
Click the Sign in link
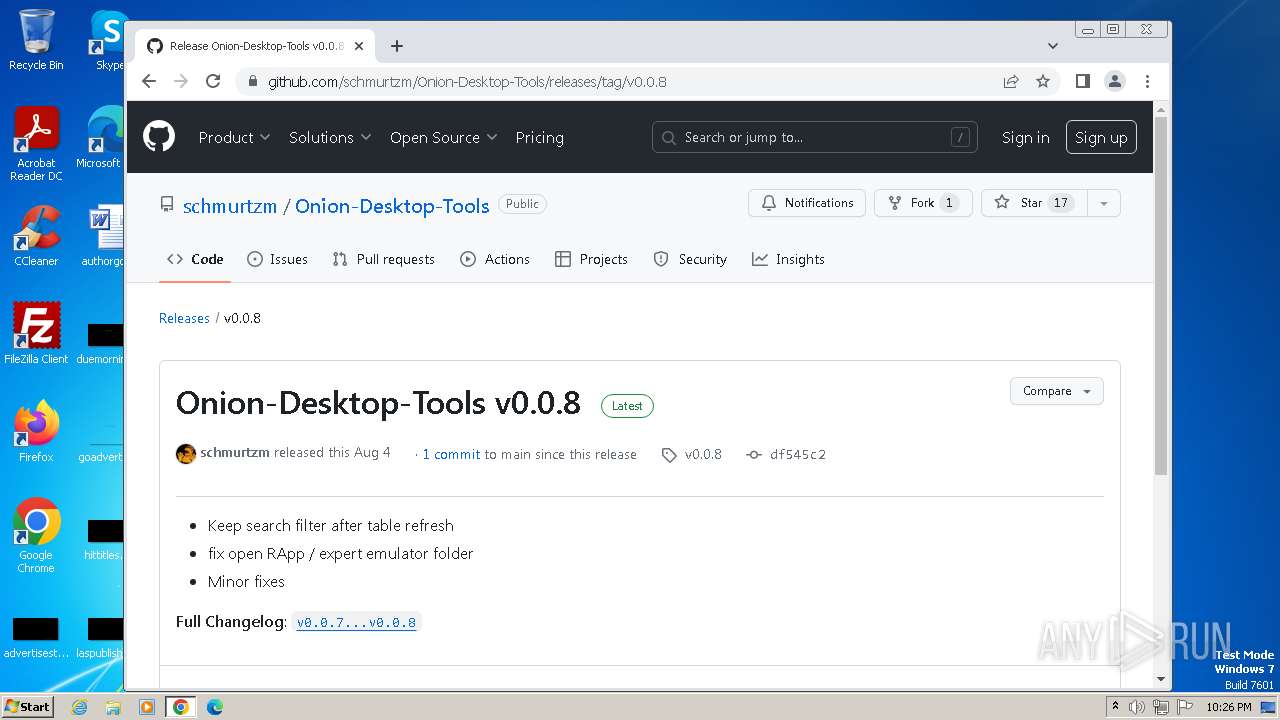point(1025,138)
